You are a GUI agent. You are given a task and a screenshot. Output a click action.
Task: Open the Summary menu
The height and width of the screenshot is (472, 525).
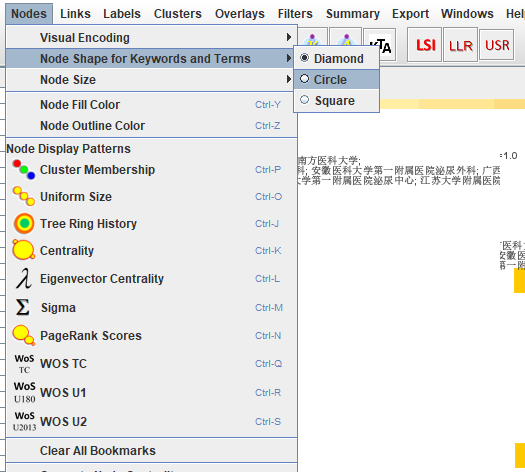click(x=353, y=14)
